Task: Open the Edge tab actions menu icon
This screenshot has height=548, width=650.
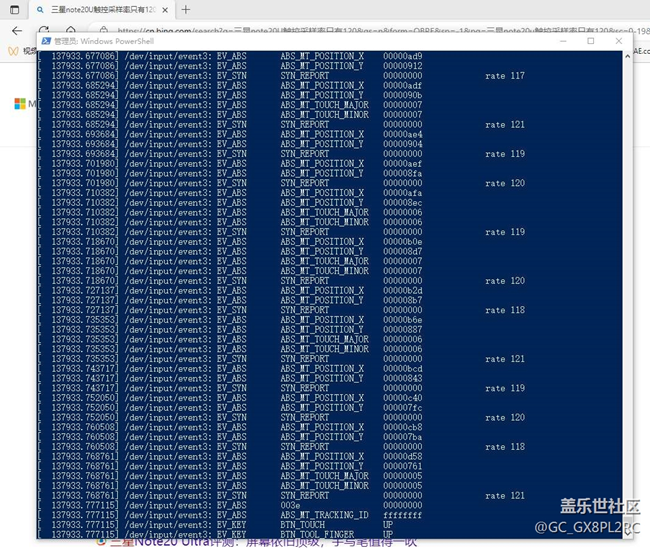Action: pos(13,10)
